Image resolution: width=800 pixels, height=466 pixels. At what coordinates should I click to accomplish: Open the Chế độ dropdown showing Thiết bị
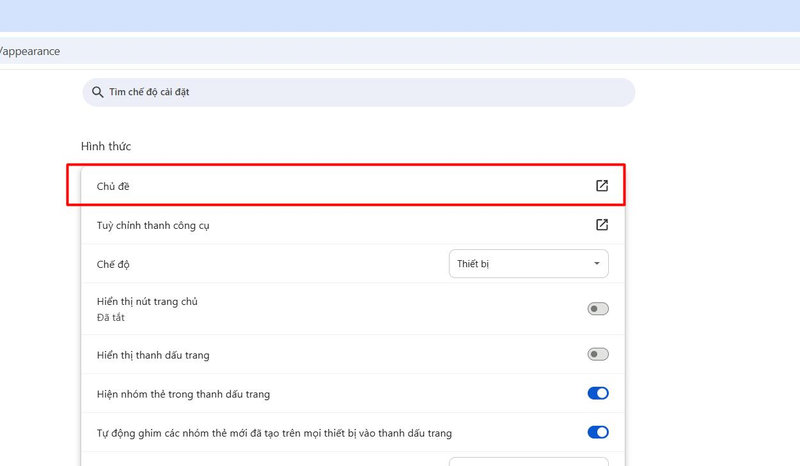[529, 264]
